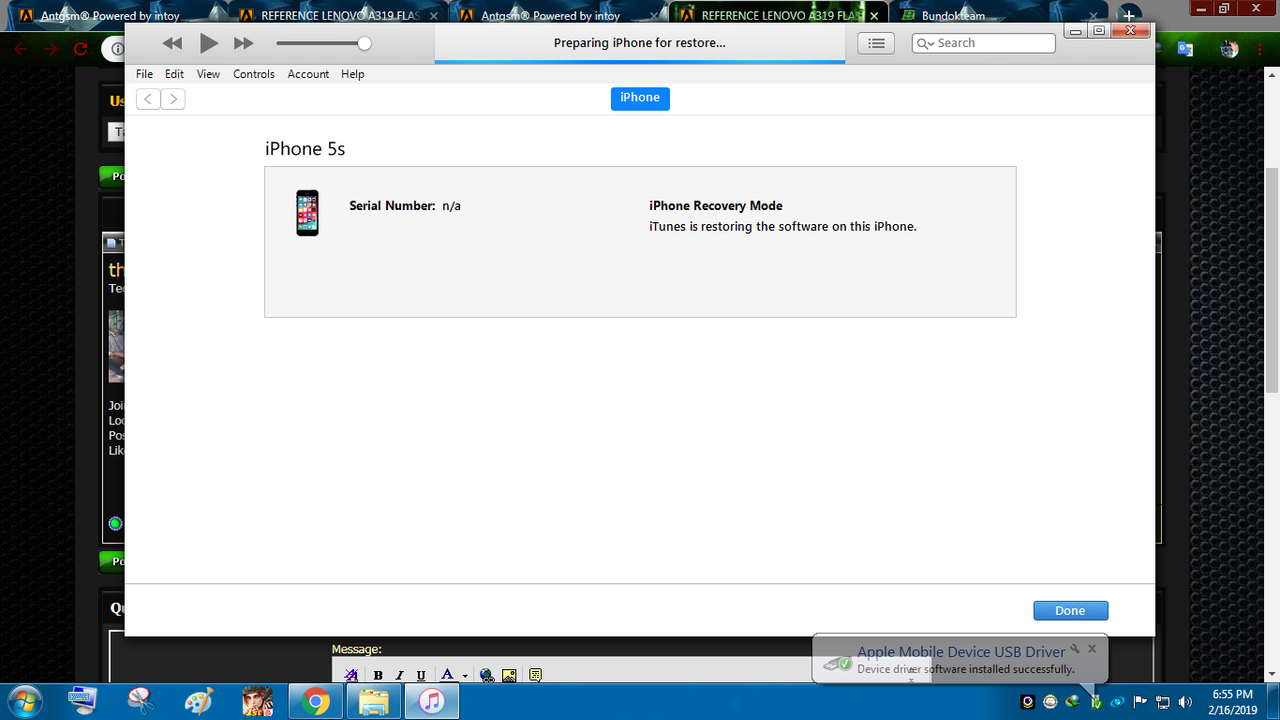
Task: Open the View menu
Action: click(208, 74)
